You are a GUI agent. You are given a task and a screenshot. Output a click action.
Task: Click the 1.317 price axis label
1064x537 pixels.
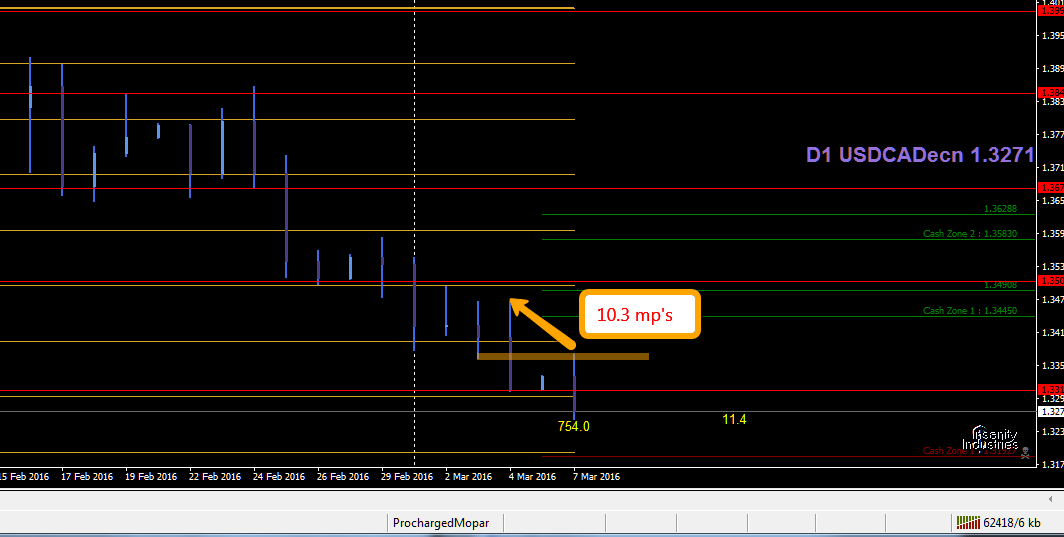pyautogui.click(x=1052, y=465)
